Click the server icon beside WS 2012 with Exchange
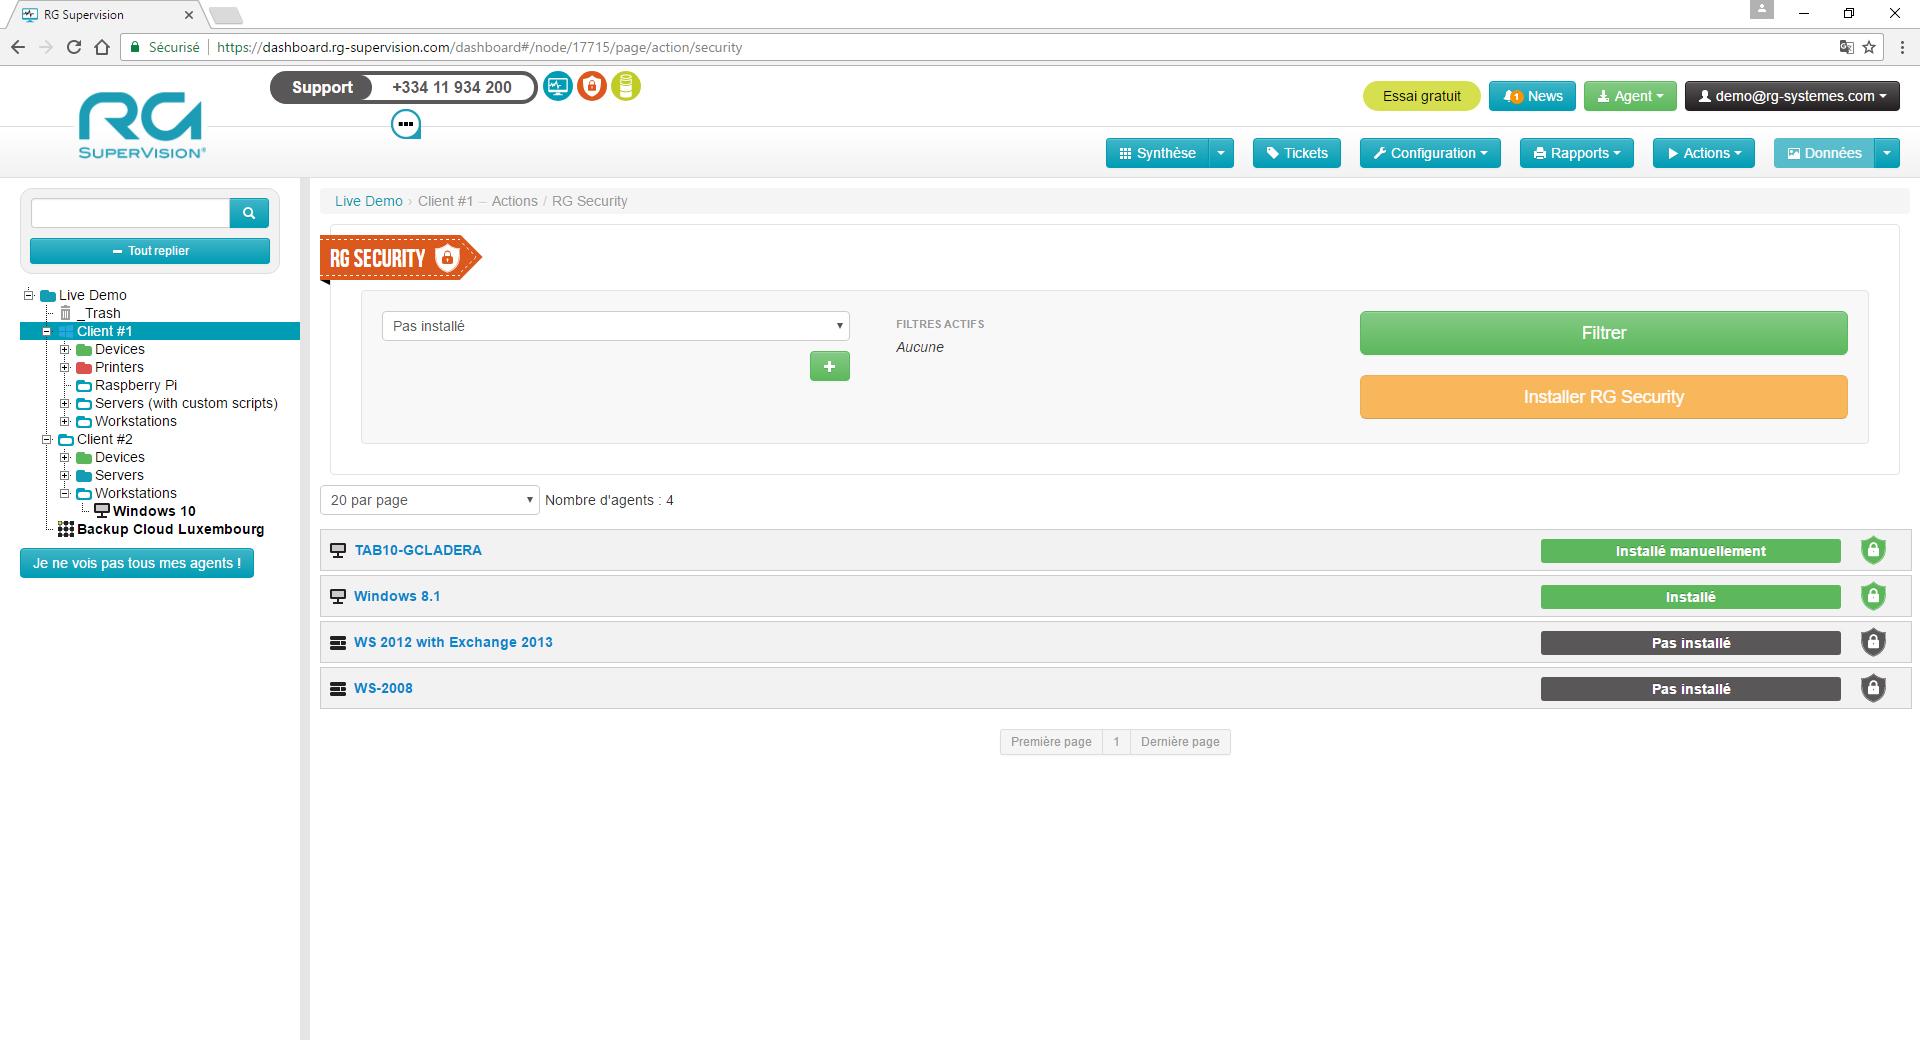This screenshot has width=1920, height=1040. pyautogui.click(x=338, y=643)
